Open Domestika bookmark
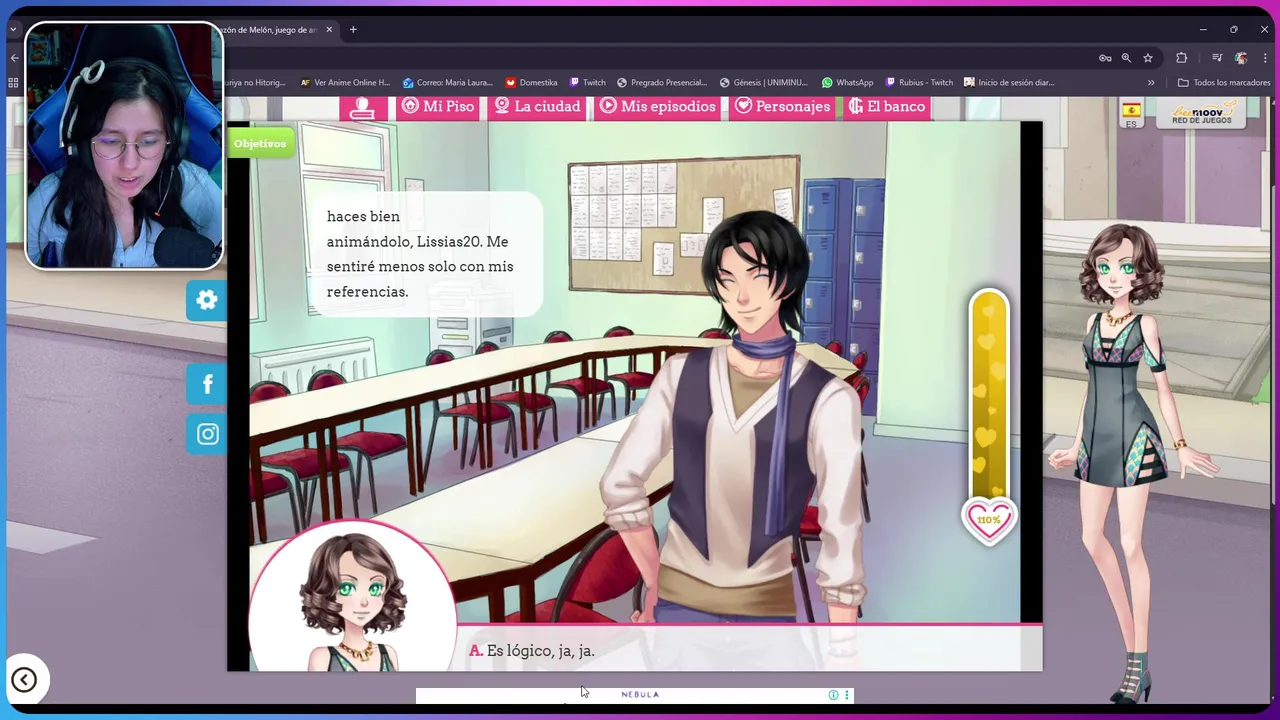 tap(531, 82)
